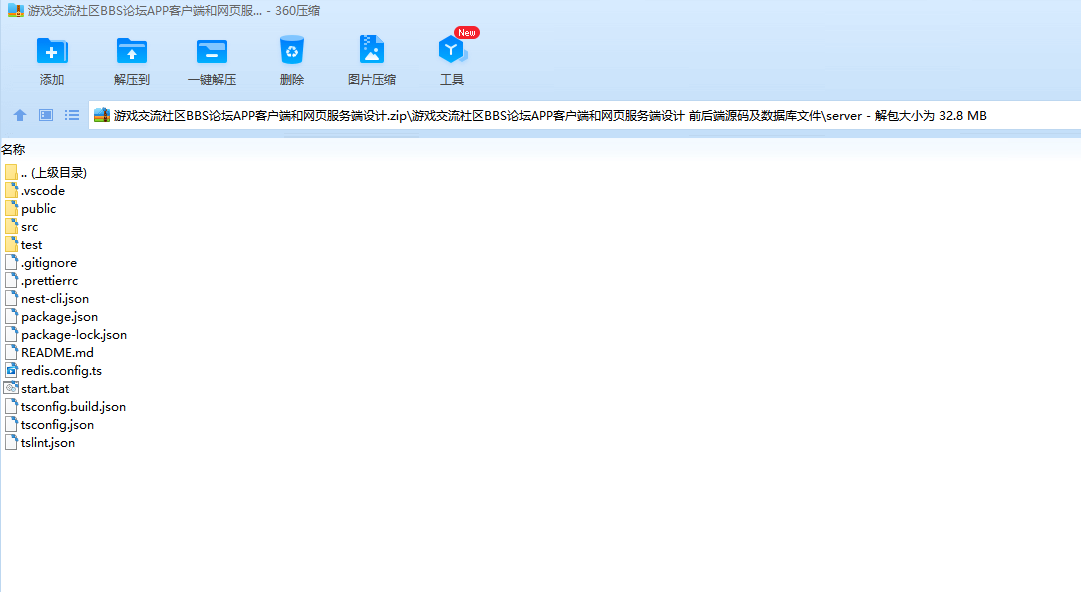This screenshot has width=1081, height=592.
Task: Open the 工具 (Tools) icon marked New
Action: pos(452,50)
